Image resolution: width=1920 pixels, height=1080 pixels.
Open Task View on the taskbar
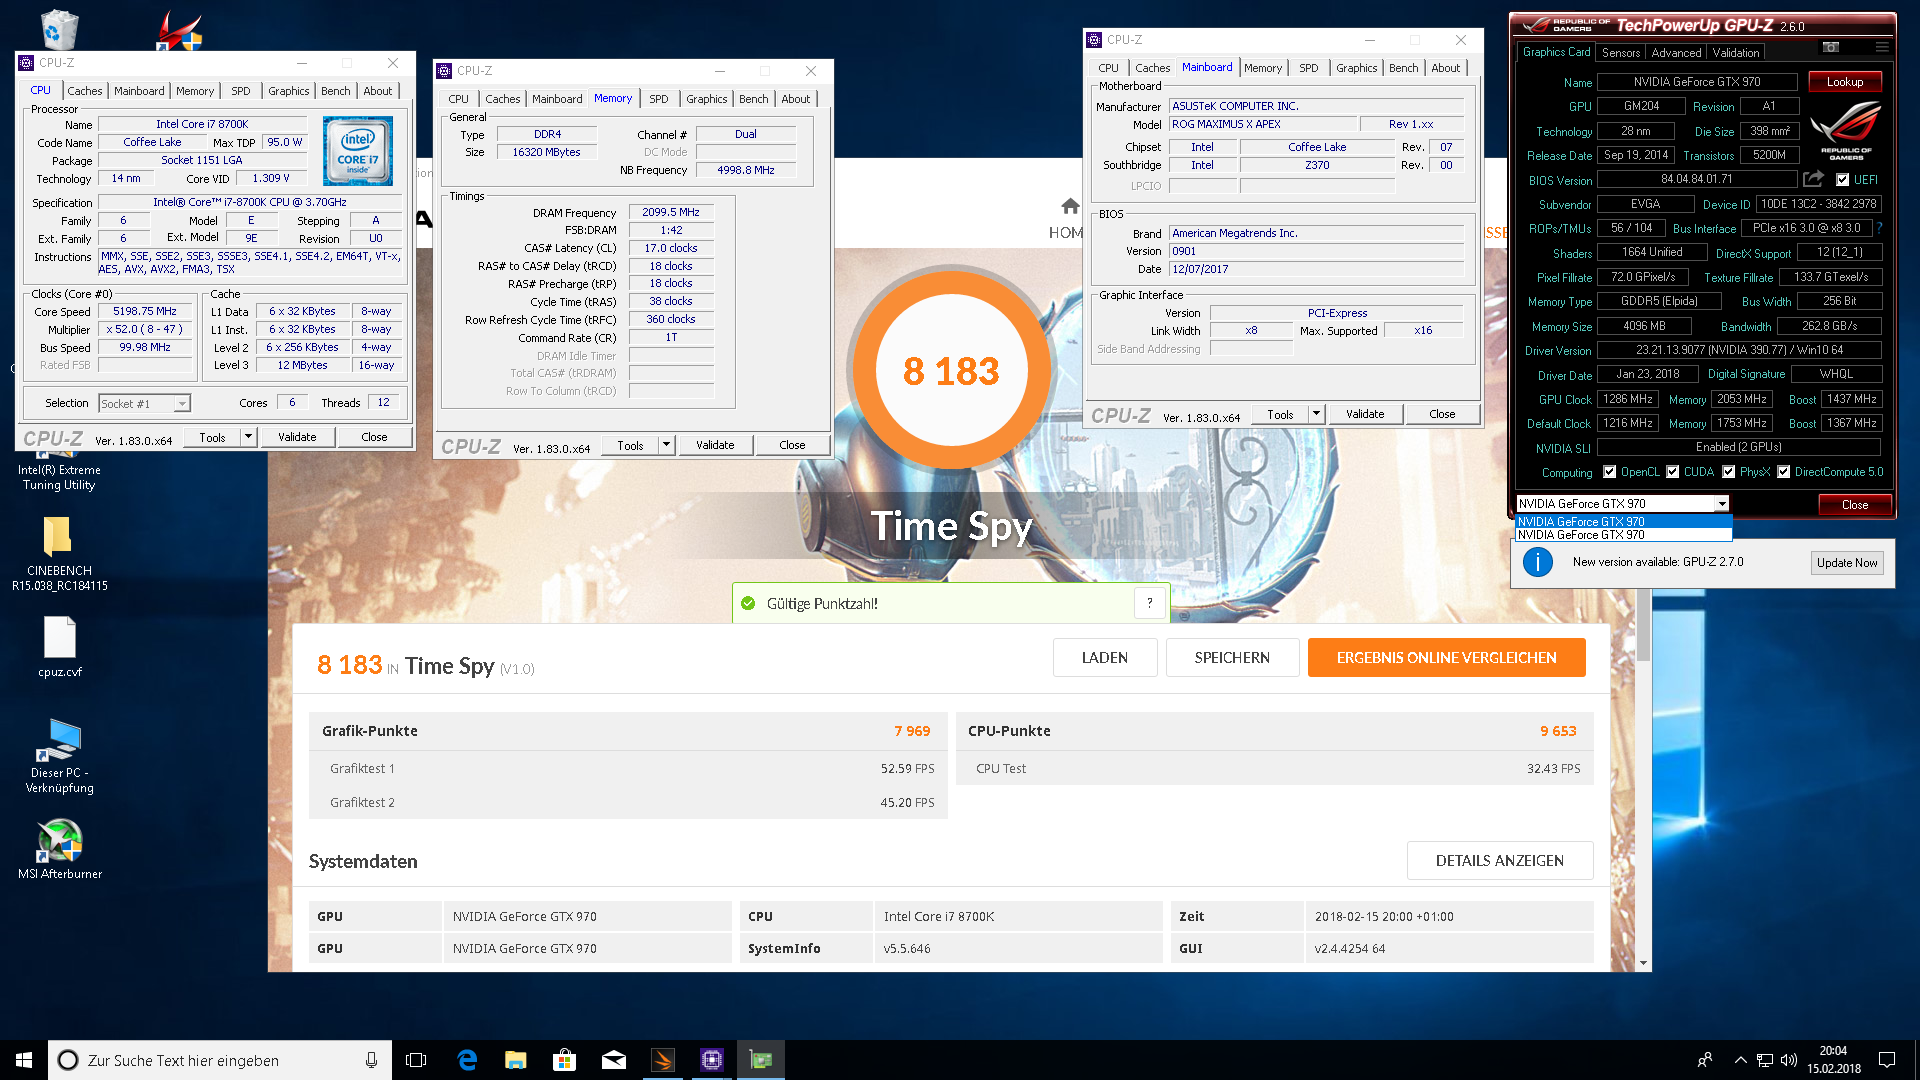tap(416, 1060)
